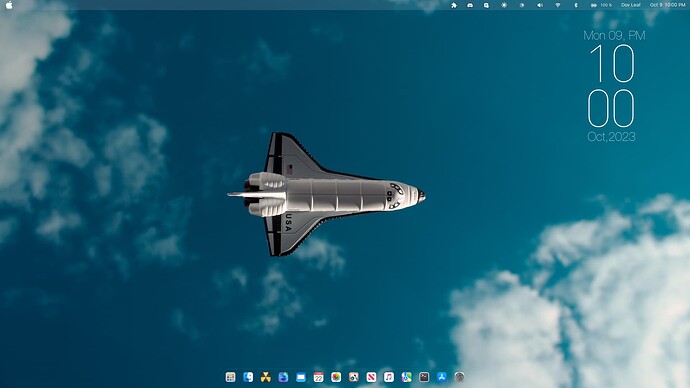Click the Oct 9 10:00 PM clock

click(x=668, y=5)
